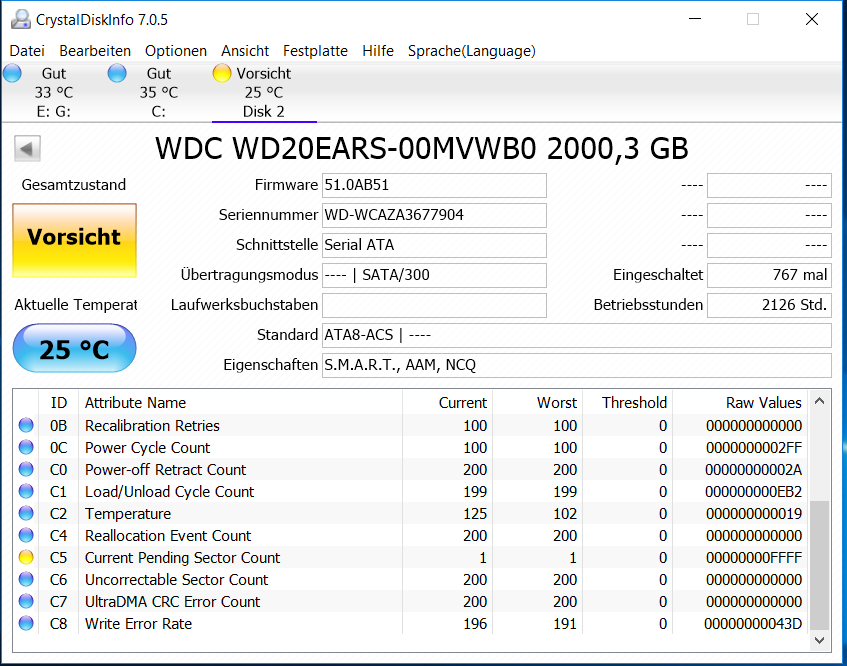Click the Raw Values column header
This screenshot has width=847, height=666.
(x=740, y=403)
